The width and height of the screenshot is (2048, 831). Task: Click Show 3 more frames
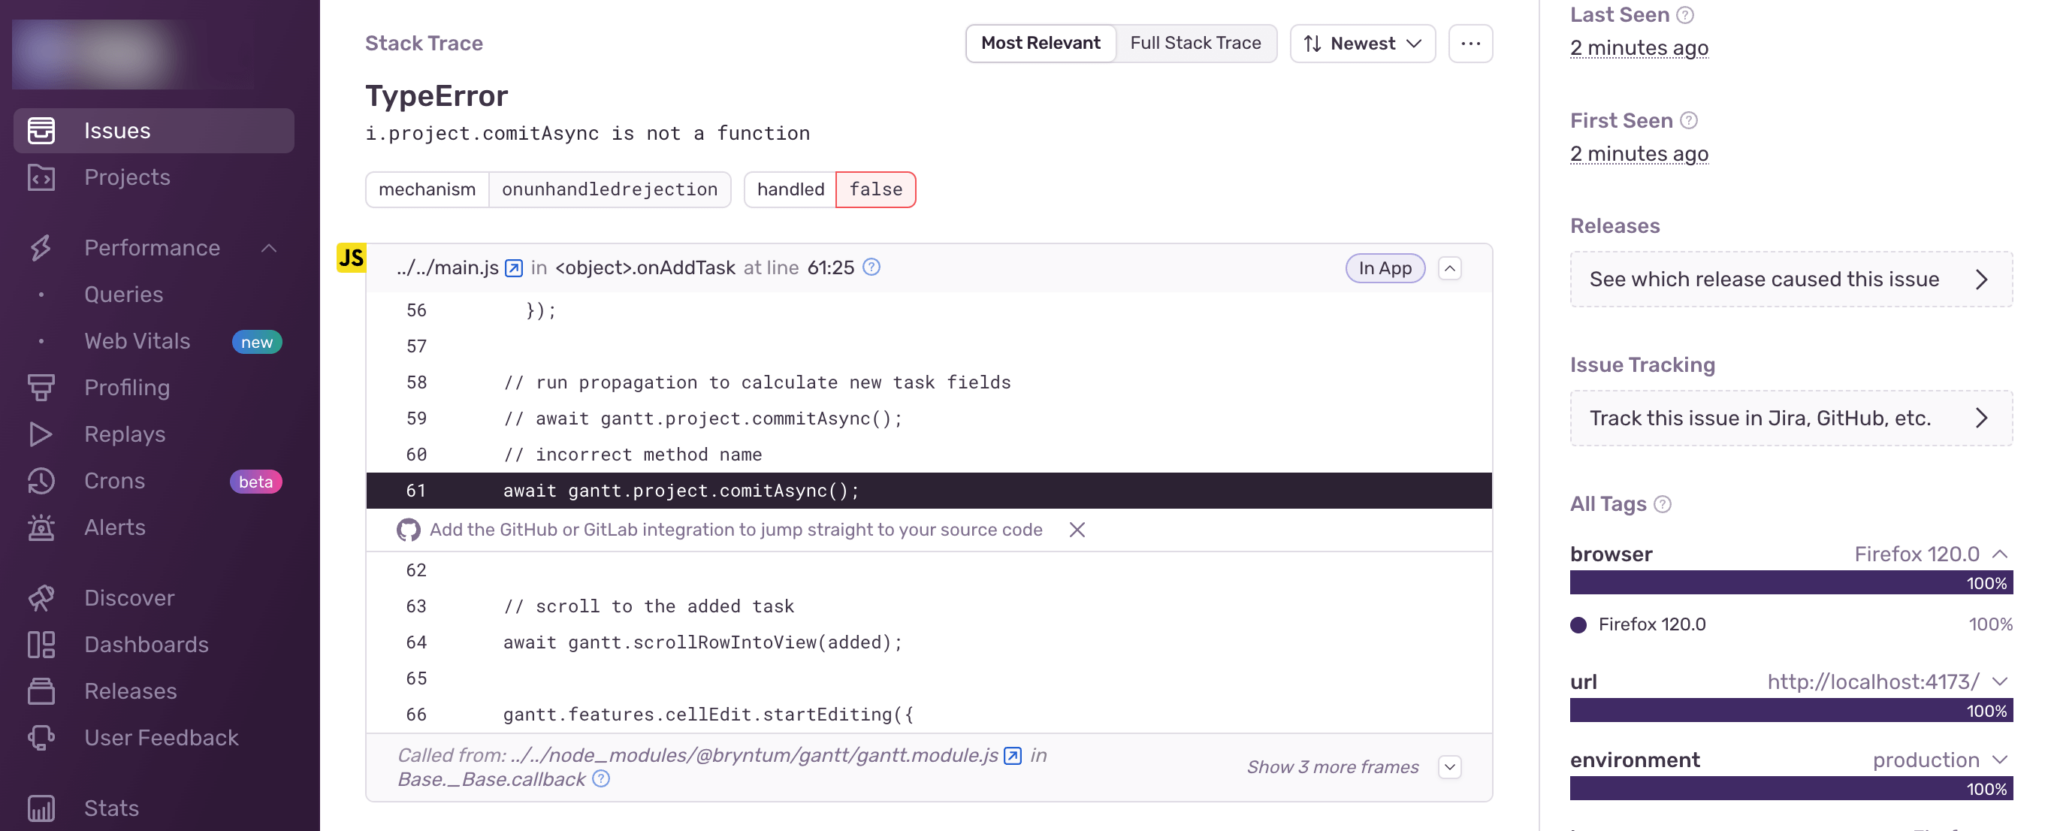pos(1332,767)
